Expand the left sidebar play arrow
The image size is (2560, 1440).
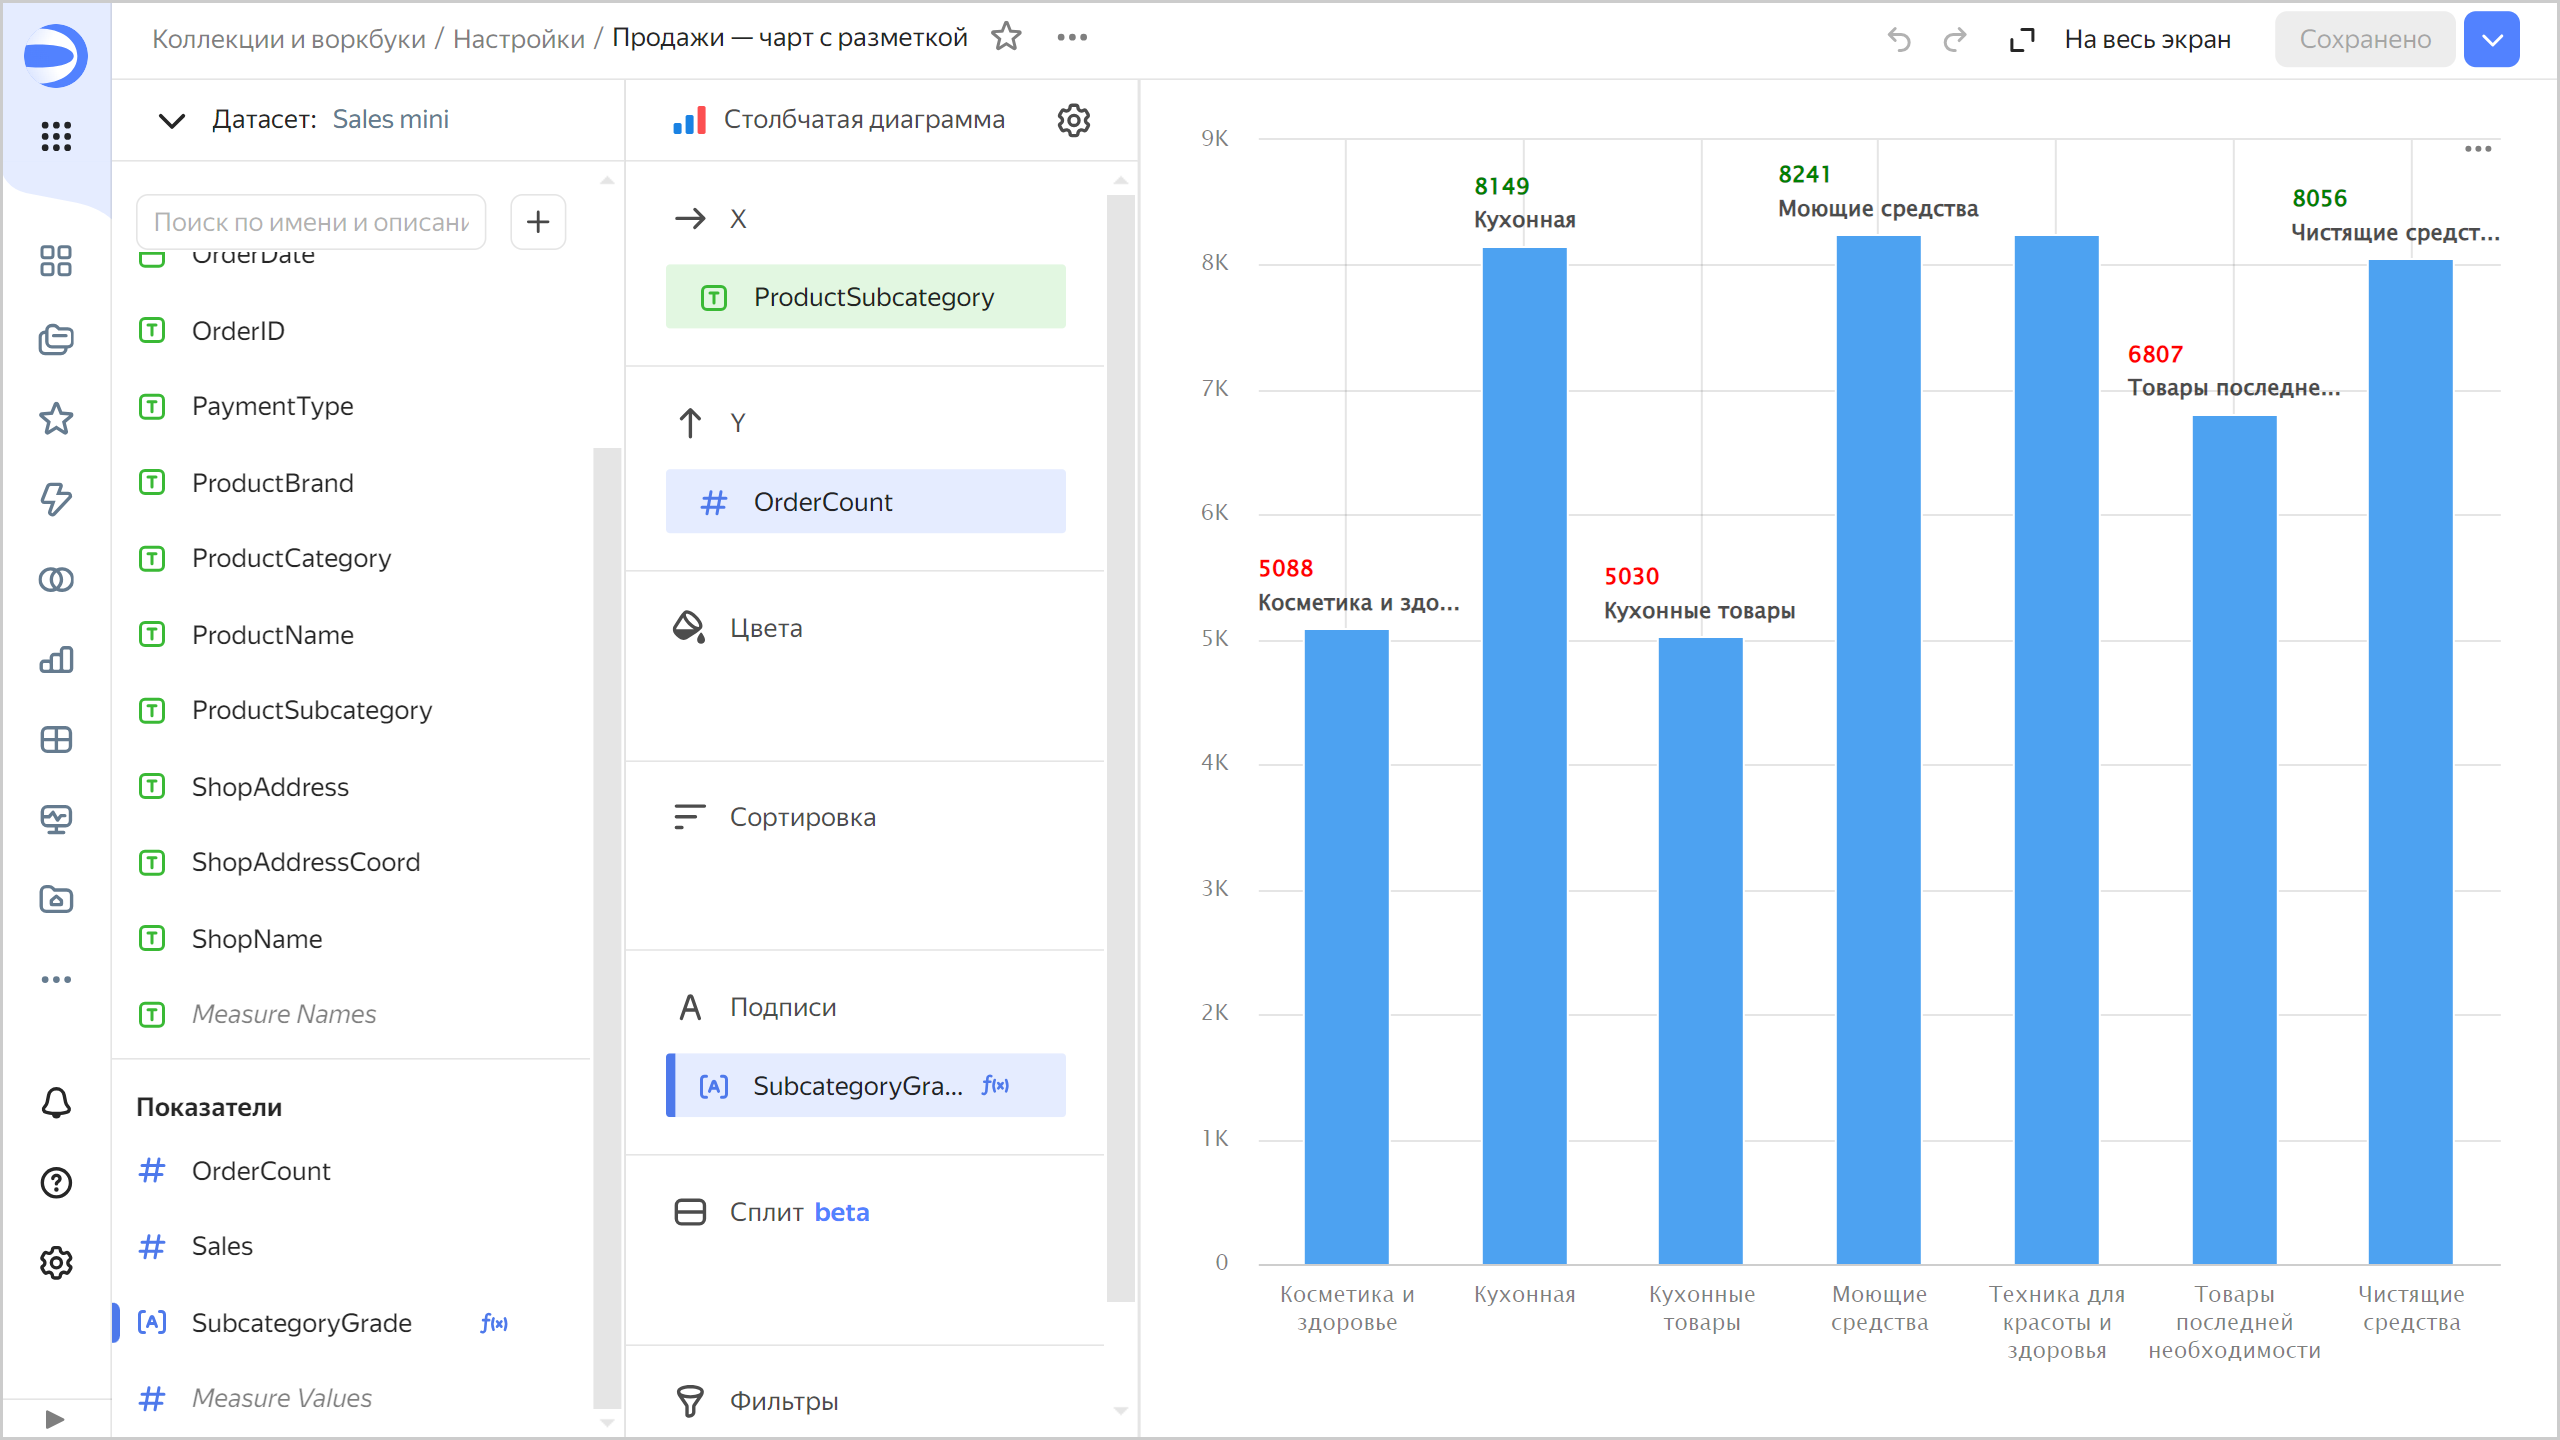55,1418
